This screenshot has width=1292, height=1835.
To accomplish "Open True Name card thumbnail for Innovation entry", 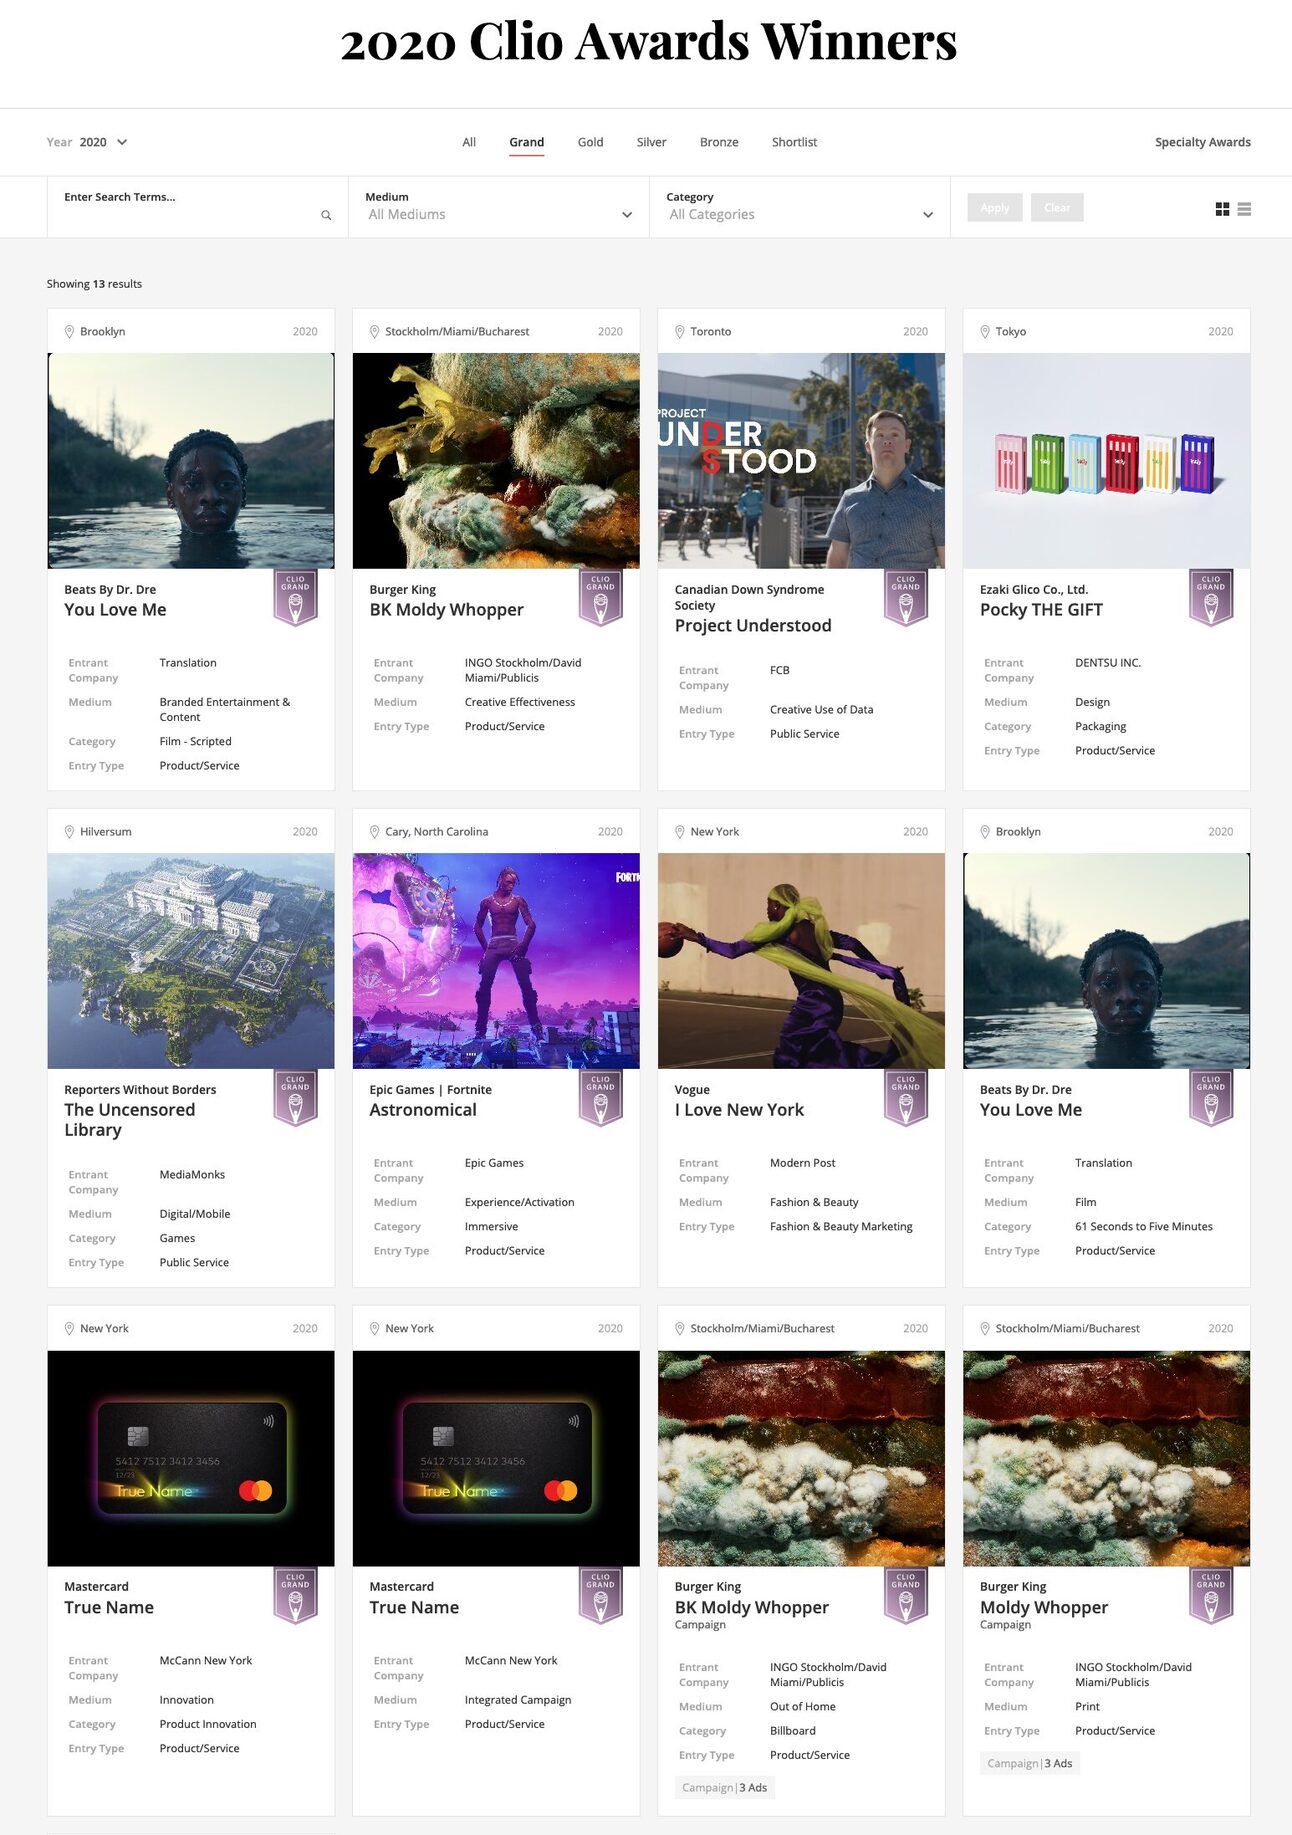I will 191,1459.
